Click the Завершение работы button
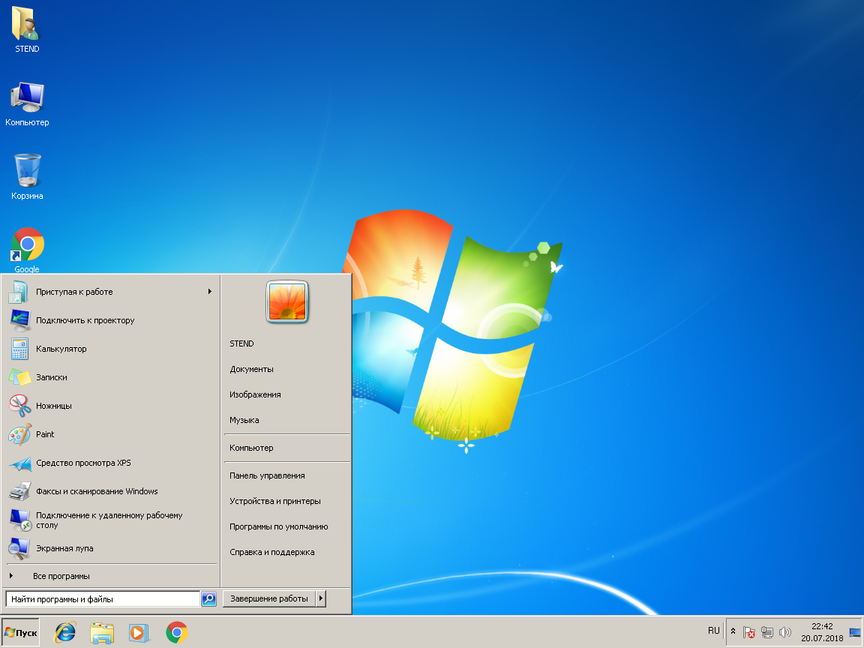The height and width of the screenshot is (648, 864). [269, 598]
